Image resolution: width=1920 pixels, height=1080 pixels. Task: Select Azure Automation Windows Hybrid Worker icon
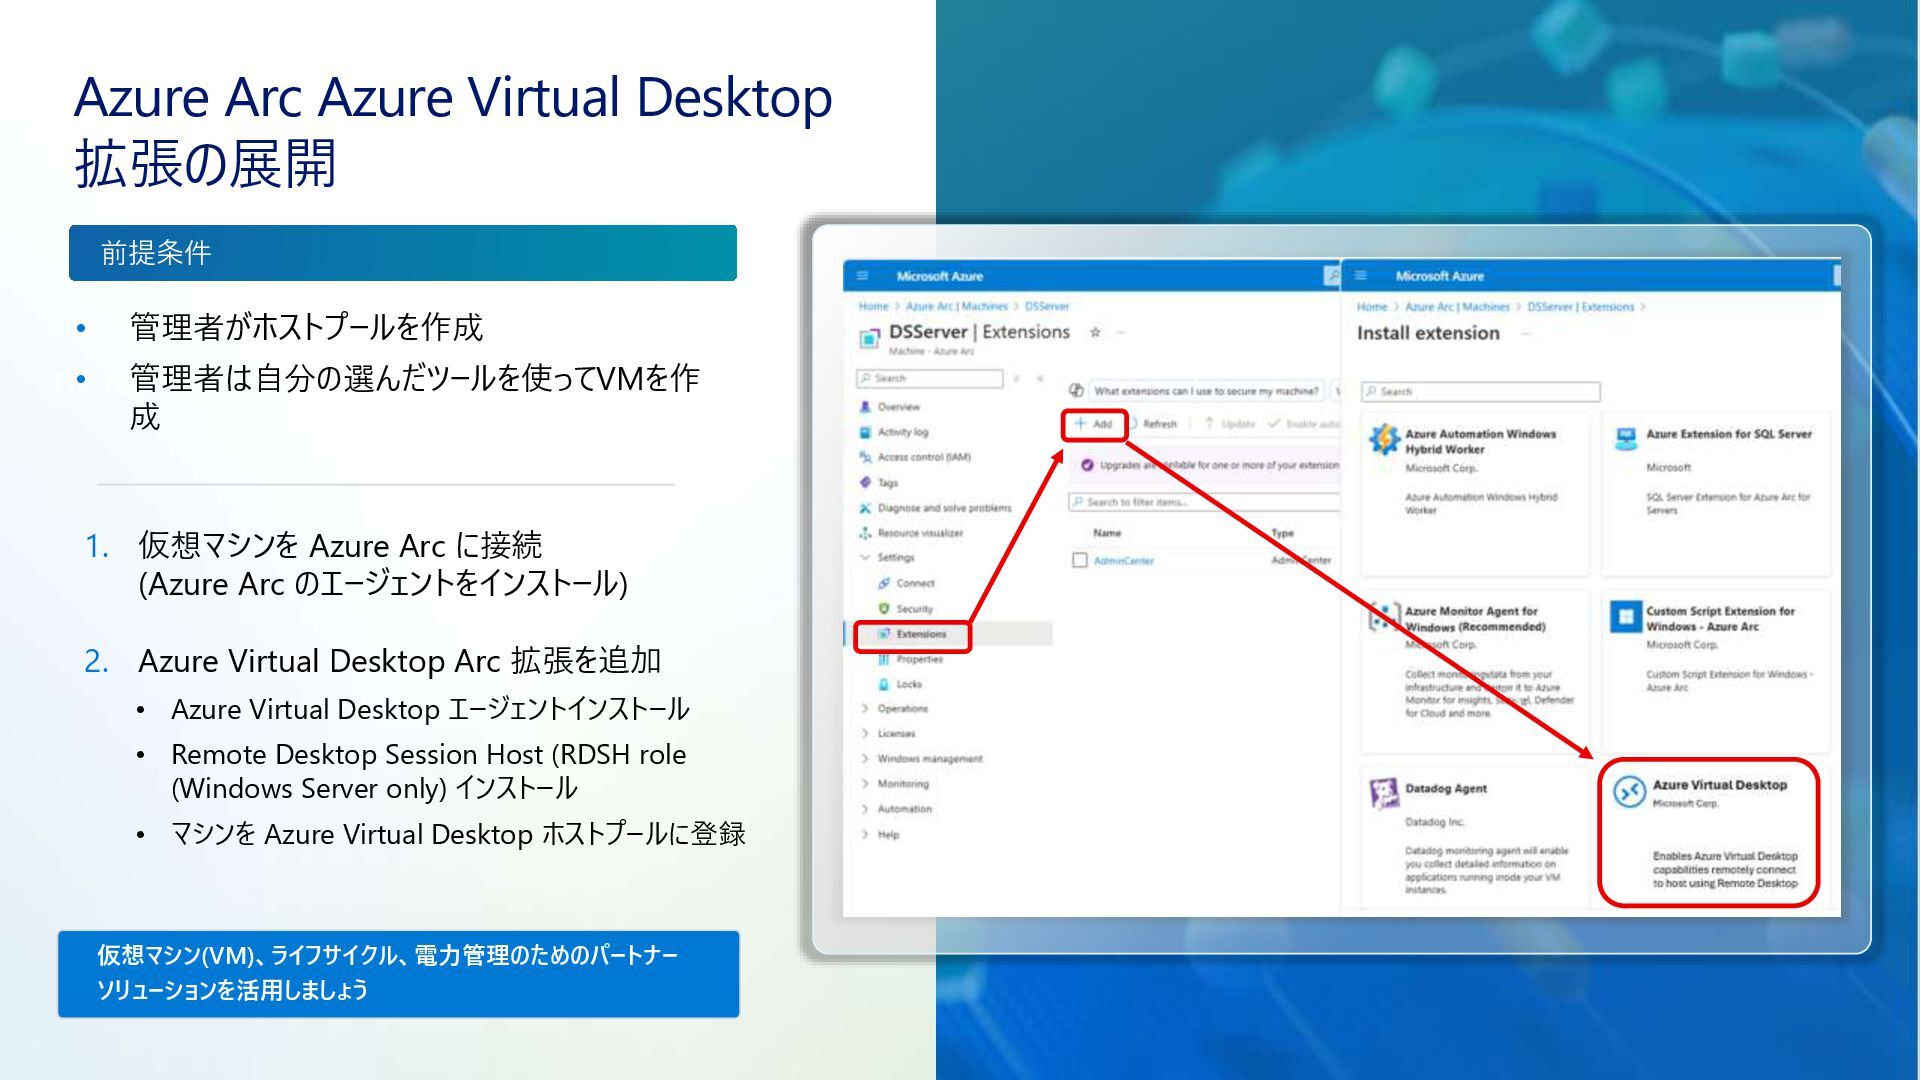tap(1384, 438)
